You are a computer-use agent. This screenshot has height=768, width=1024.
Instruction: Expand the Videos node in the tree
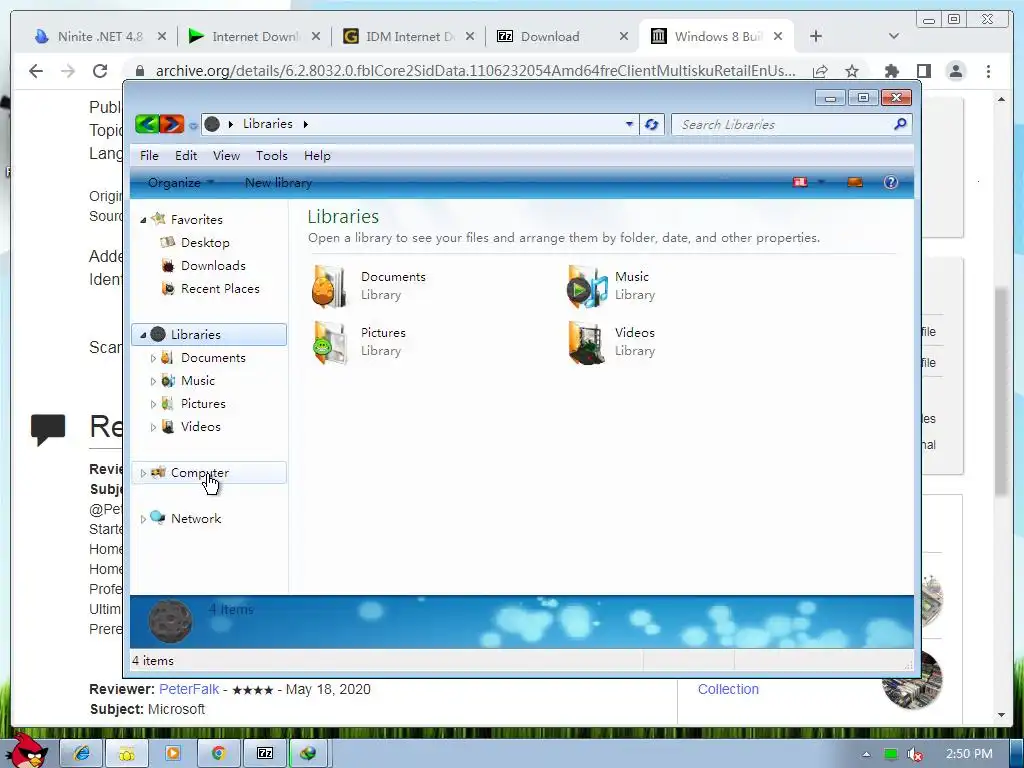pyautogui.click(x=153, y=427)
